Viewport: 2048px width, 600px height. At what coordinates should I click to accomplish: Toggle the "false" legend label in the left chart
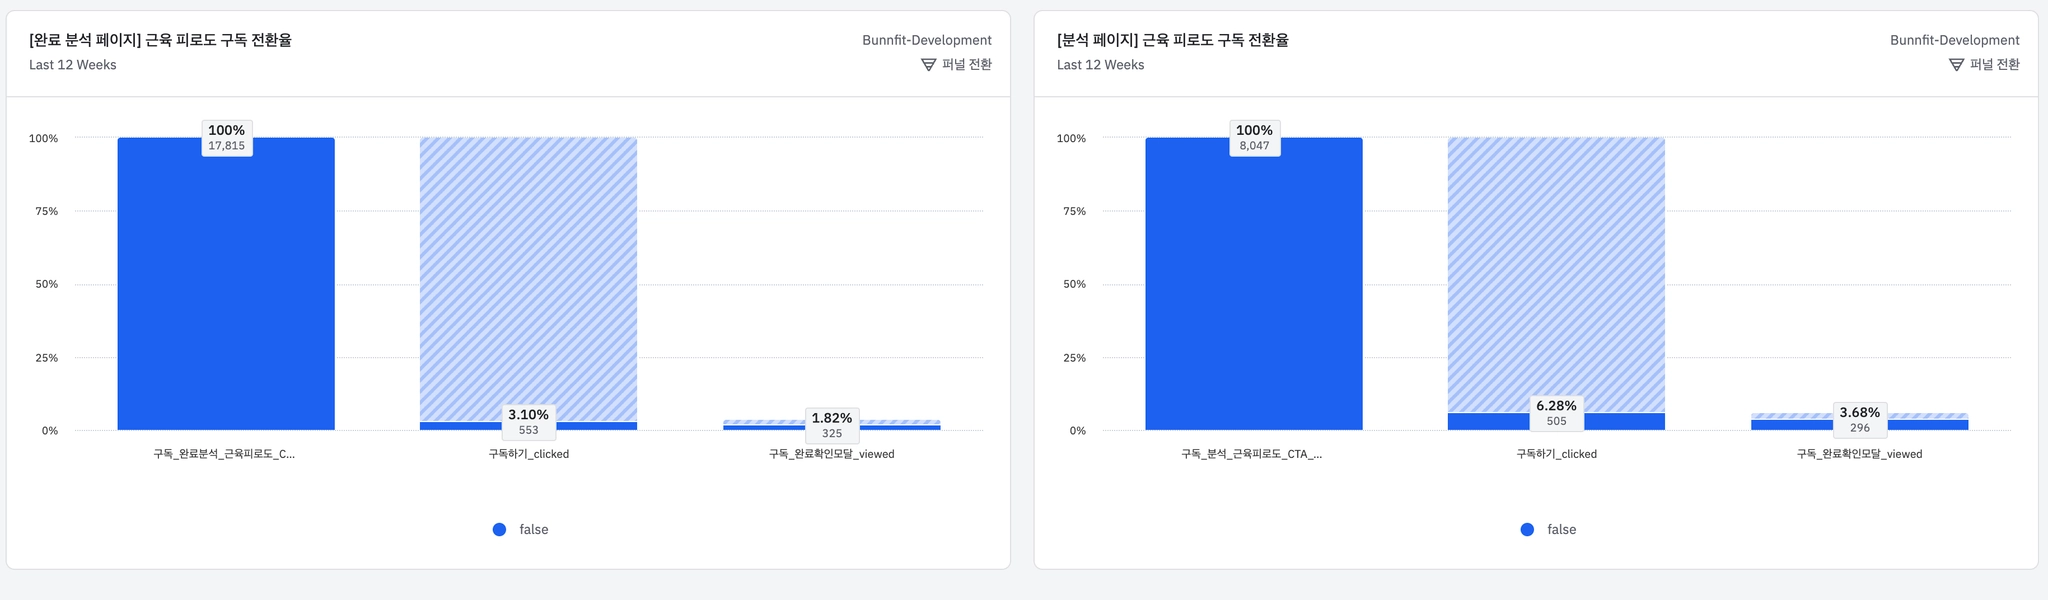(534, 530)
